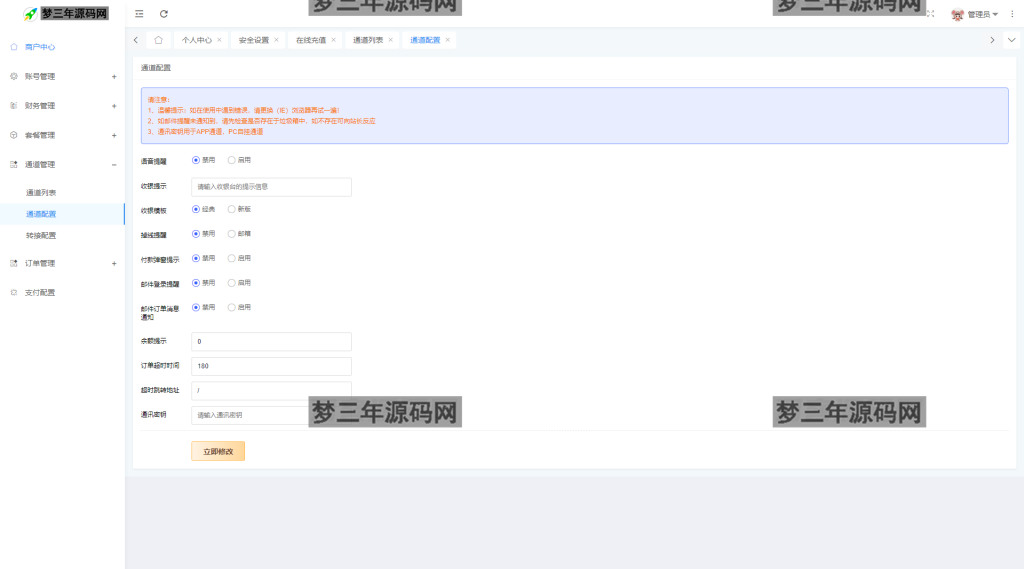Image resolution: width=1024 pixels, height=569 pixels.
Task: Close the 安全设置 tab
Action: point(276,40)
